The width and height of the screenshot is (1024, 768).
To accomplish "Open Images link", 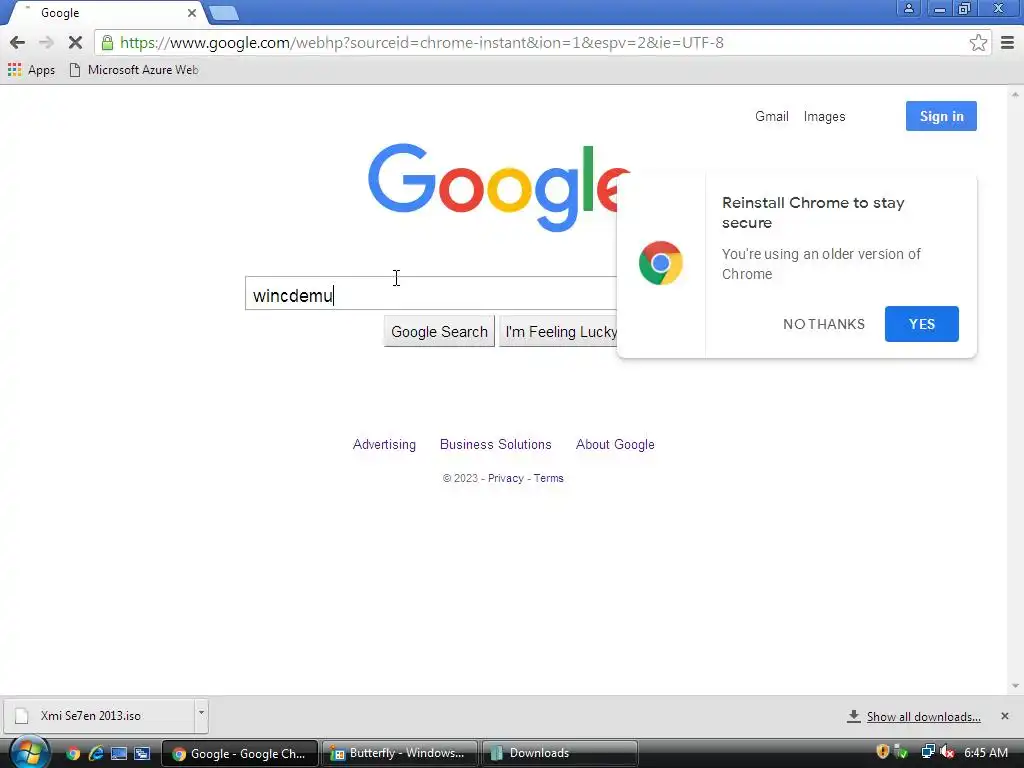I will [x=824, y=116].
